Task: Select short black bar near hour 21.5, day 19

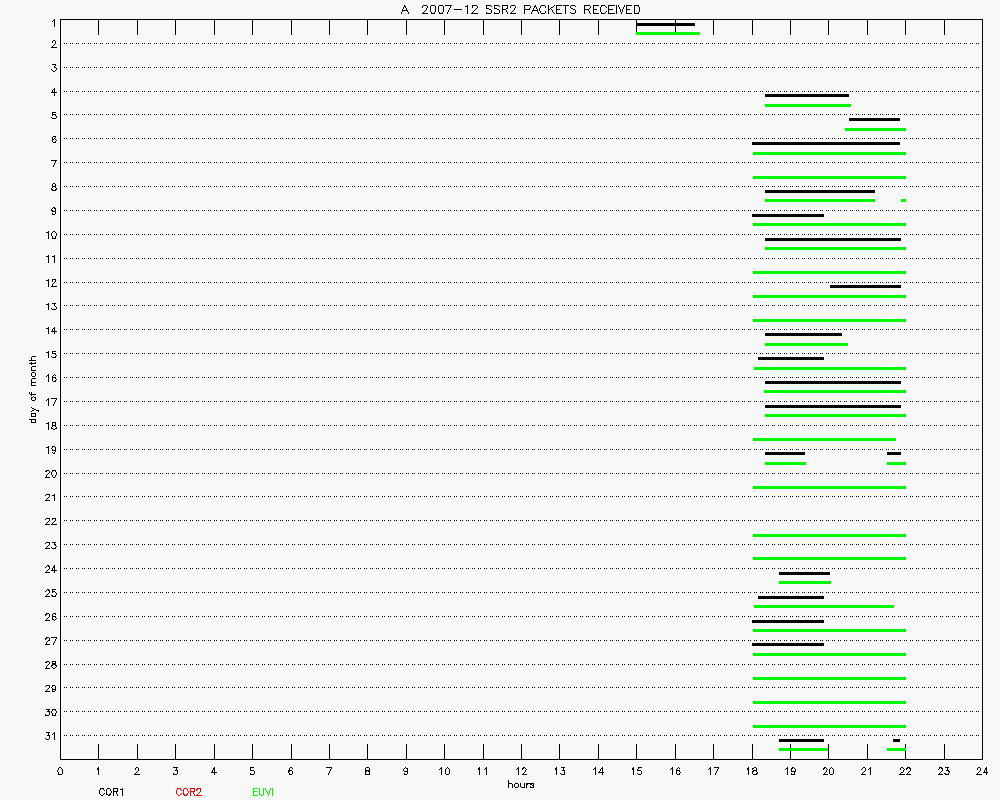Action: click(893, 454)
